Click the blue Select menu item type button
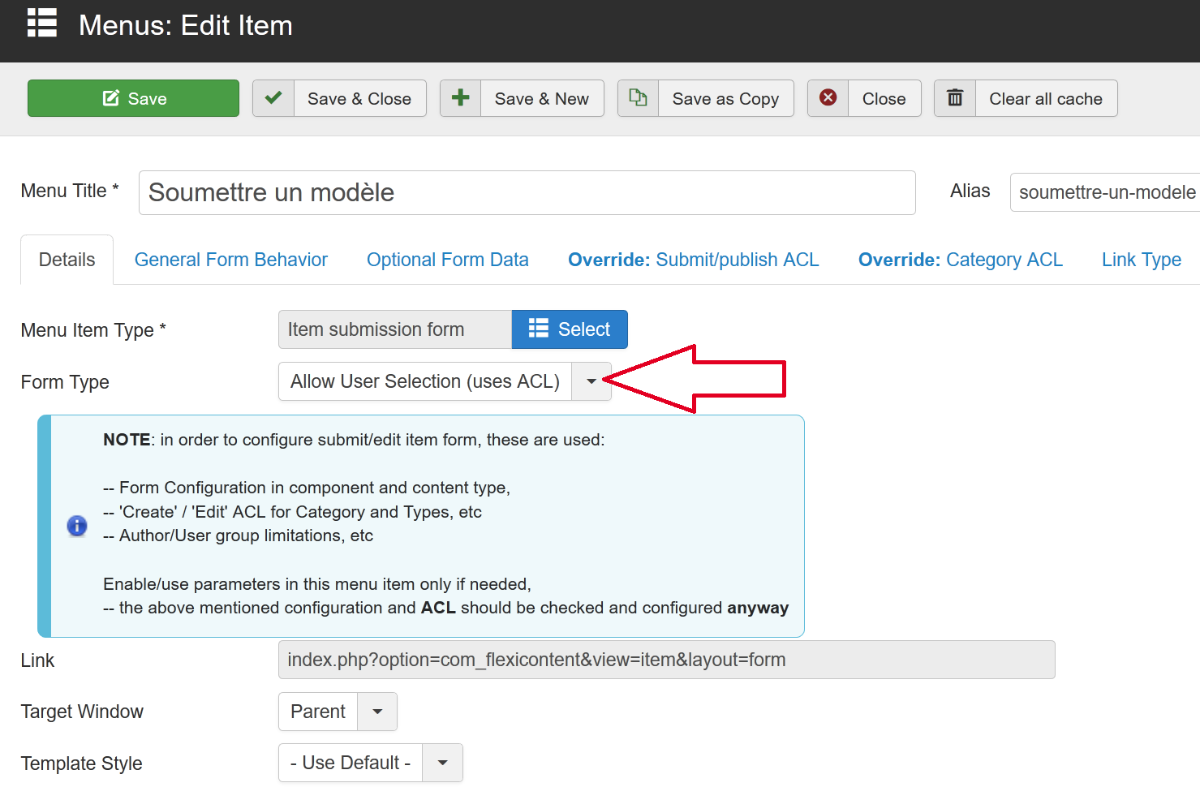 pos(569,329)
